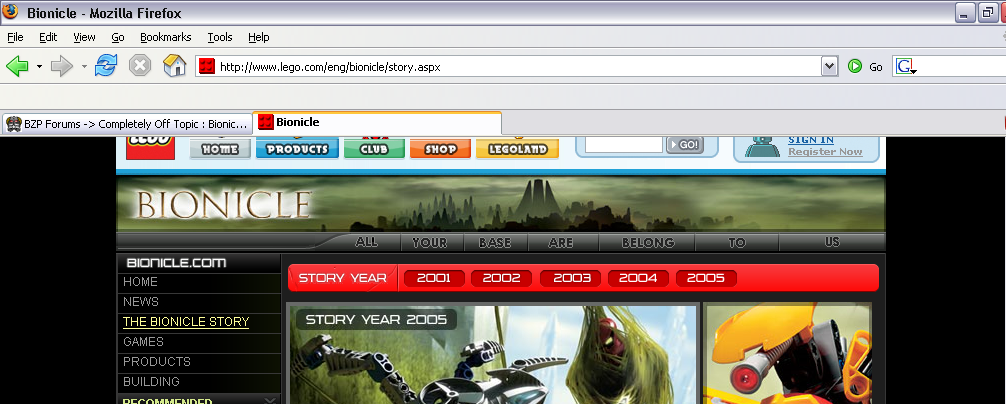Image resolution: width=1006 pixels, height=404 pixels.
Task: Click the URL address bar field
Action: (x=518, y=66)
